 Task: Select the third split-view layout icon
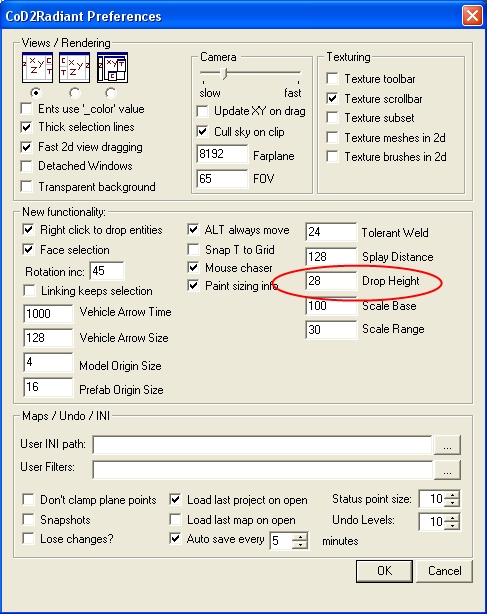(112, 67)
